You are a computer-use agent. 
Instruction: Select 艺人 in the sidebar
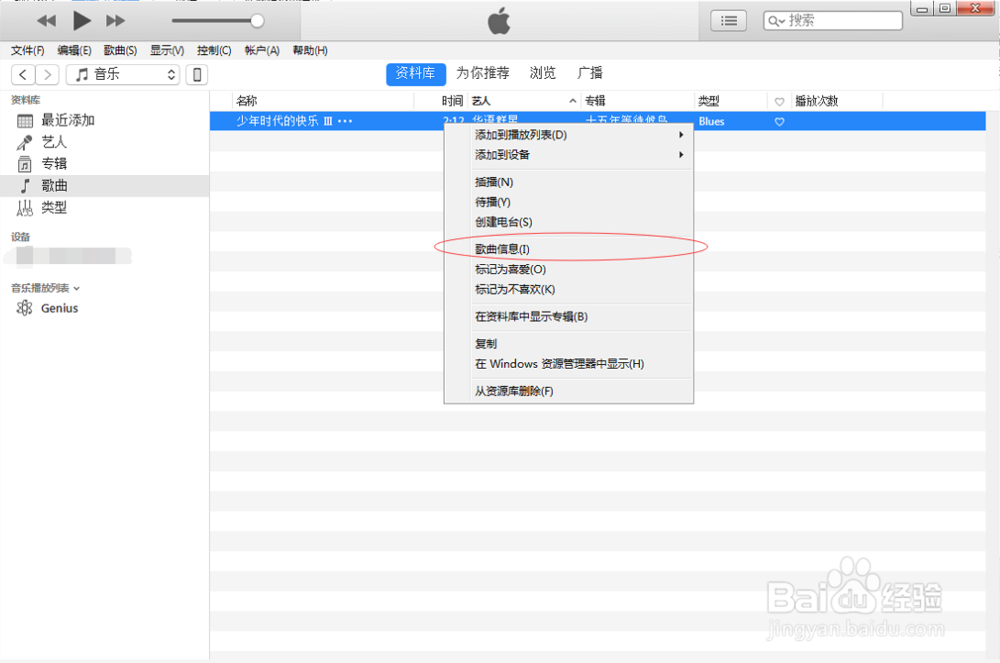pyautogui.click(x=105, y=142)
